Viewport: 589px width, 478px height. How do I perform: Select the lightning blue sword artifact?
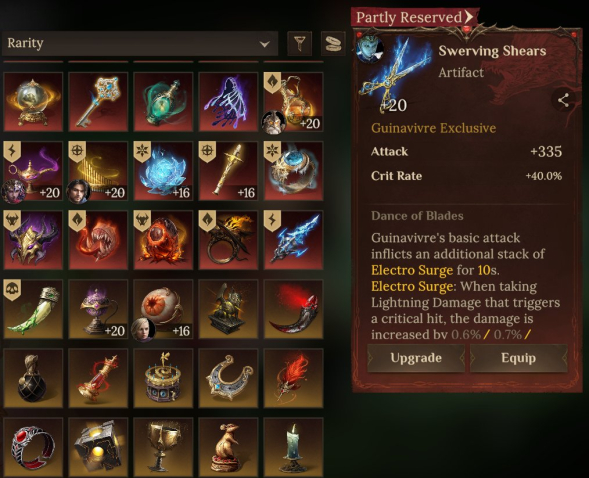click(293, 240)
